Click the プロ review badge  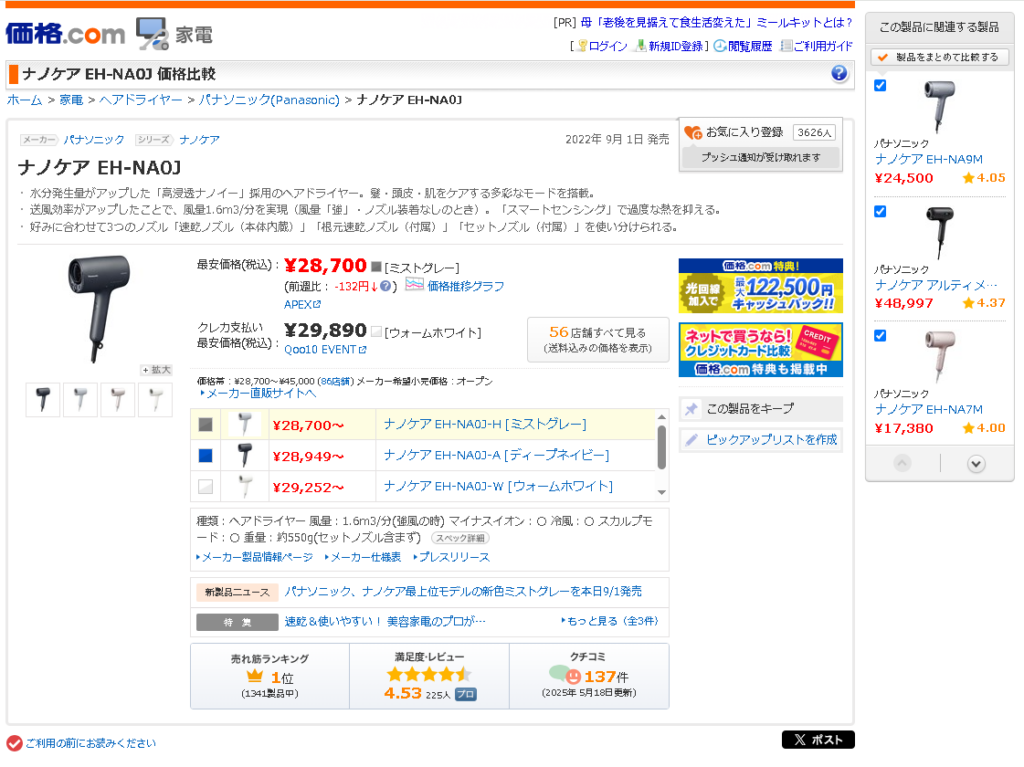tap(466, 694)
